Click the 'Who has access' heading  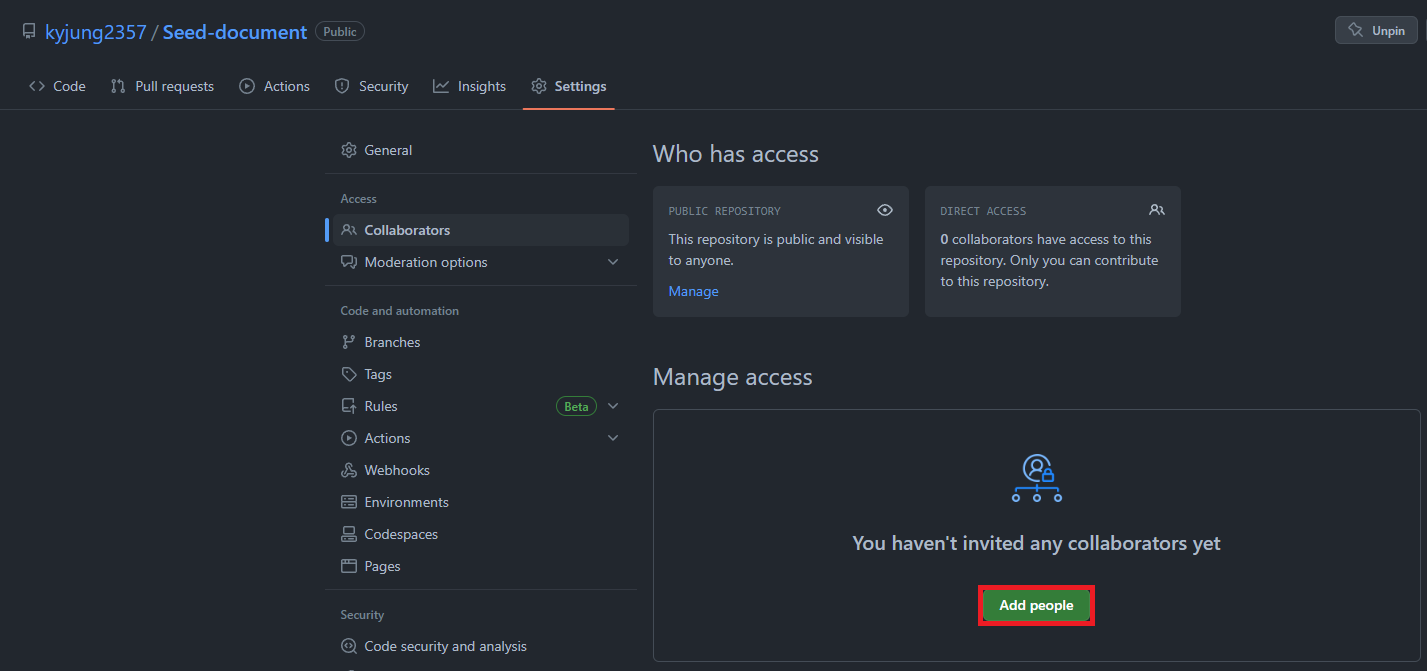pyautogui.click(x=736, y=154)
